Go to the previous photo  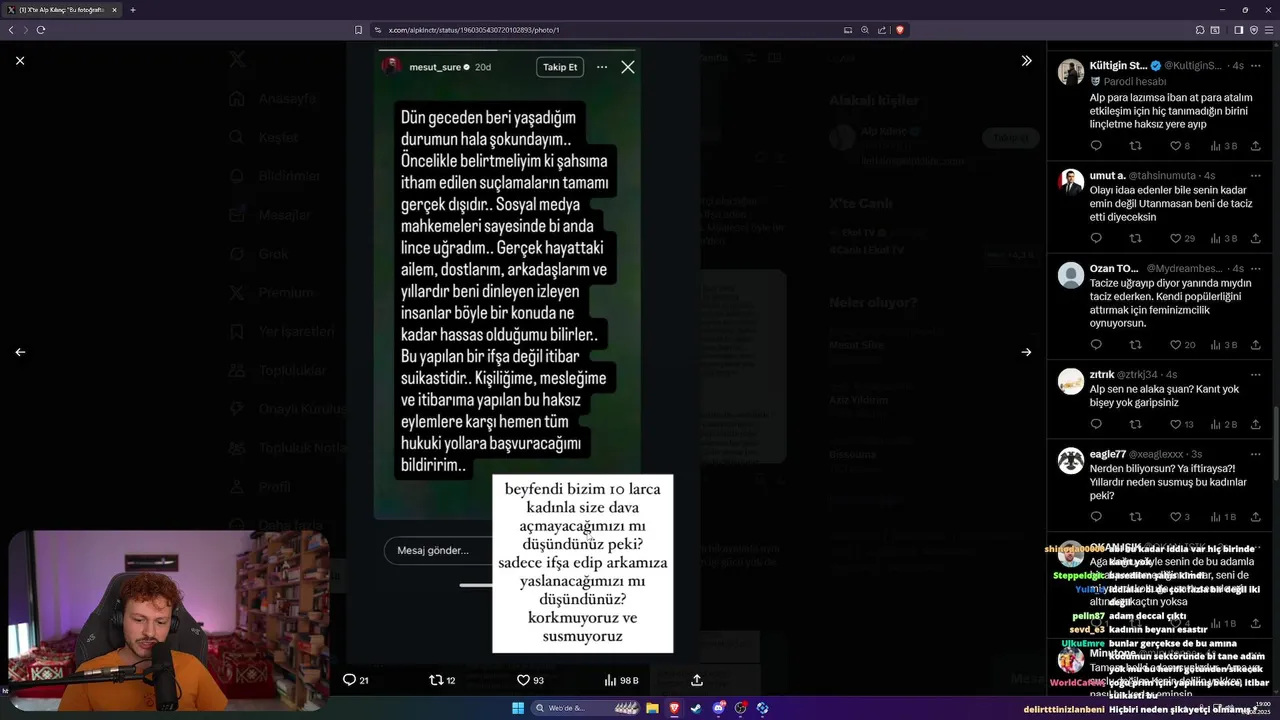pos(20,352)
